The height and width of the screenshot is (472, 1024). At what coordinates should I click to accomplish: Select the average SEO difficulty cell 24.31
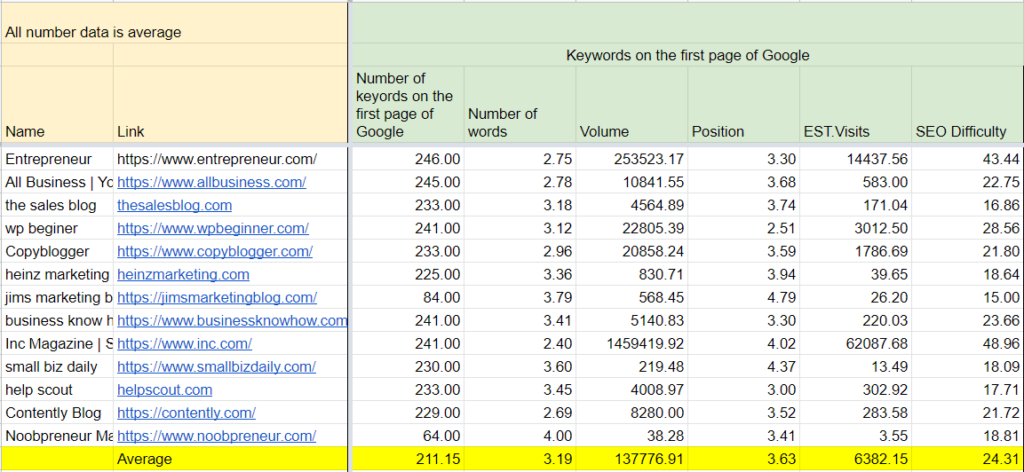click(967, 459)
